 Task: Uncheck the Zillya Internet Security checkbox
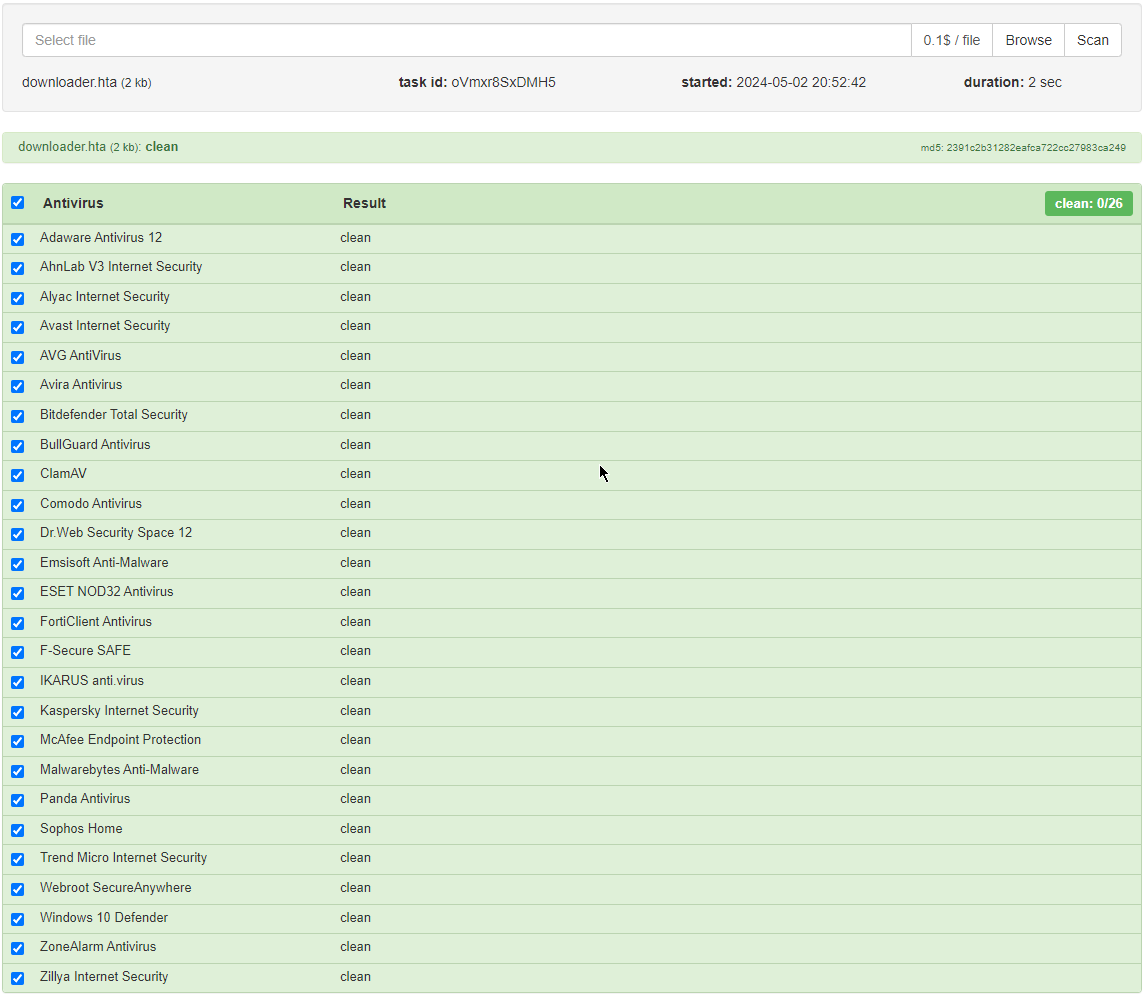(x=17, y=978)
